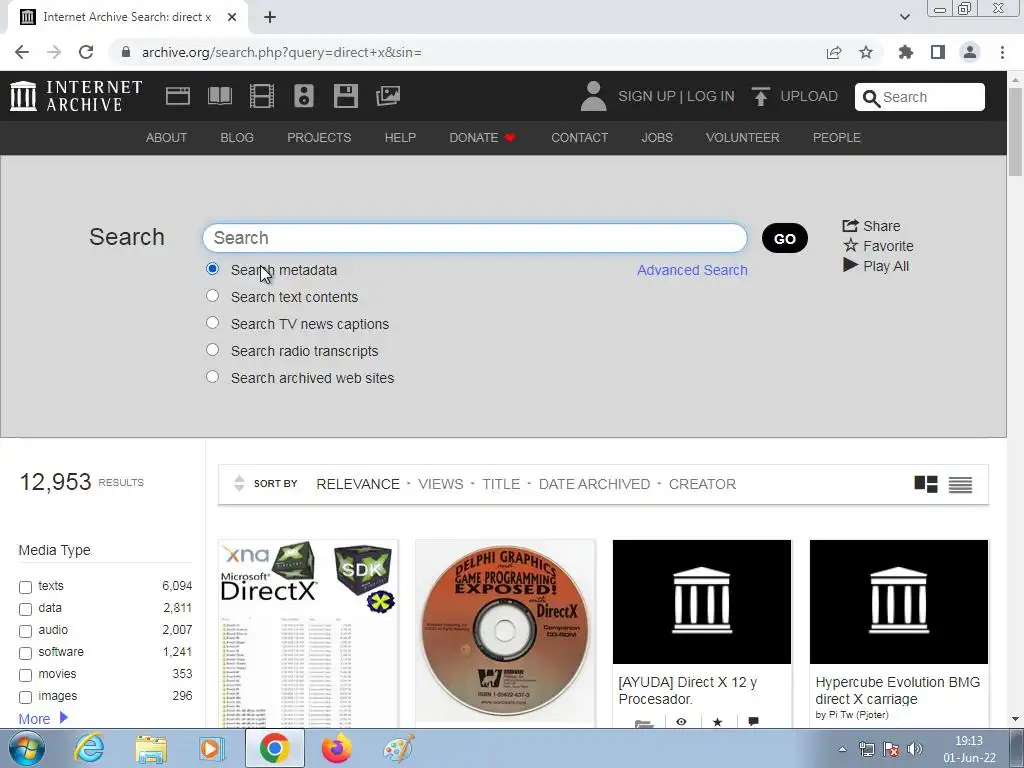Check the images media type filter
This screenshot has height=768, width=1024.
coord(25,697)
